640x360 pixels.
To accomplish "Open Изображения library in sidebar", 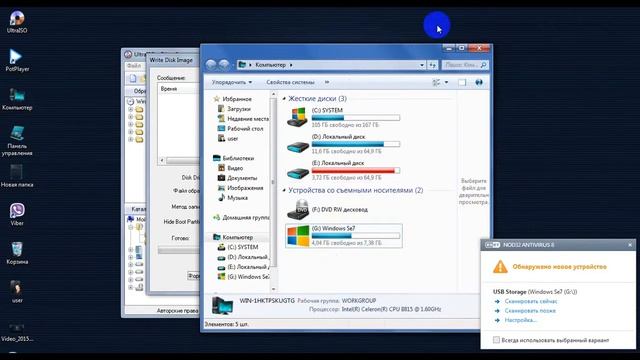I will [x=240, y=188].
